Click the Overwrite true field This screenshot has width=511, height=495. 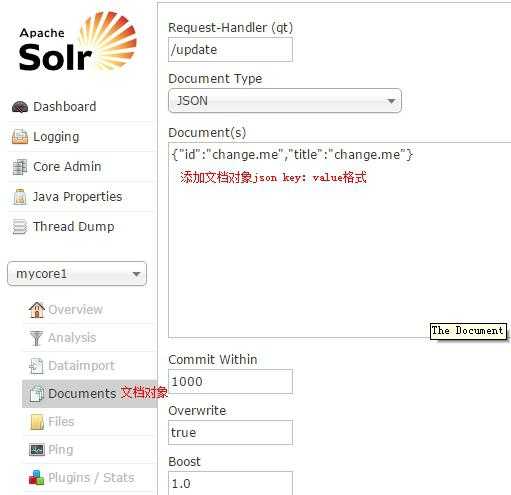tap(230, 433)
